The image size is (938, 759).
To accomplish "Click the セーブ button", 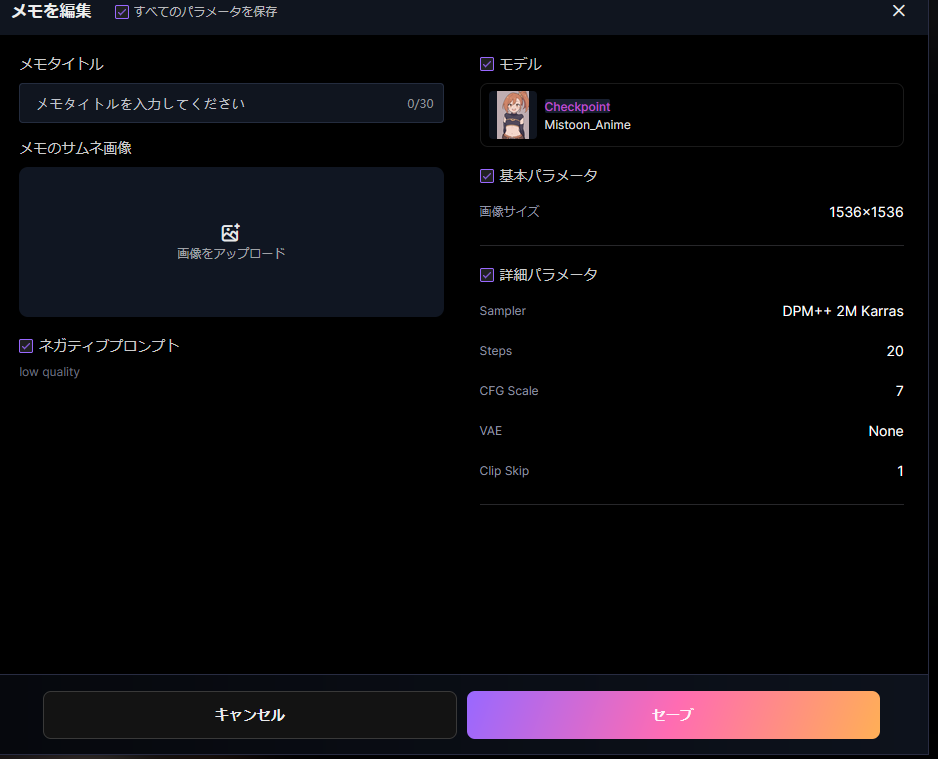I will (673, 715).
